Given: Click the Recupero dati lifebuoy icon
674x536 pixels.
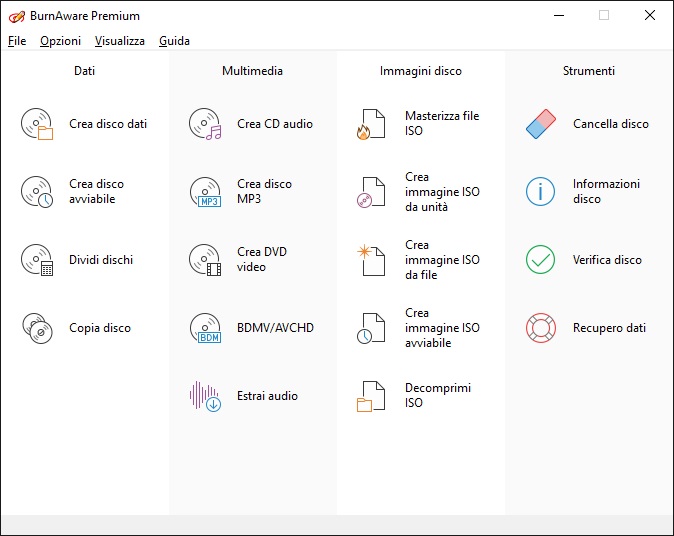Looking at the screenshot, I should tap(540, 328).
